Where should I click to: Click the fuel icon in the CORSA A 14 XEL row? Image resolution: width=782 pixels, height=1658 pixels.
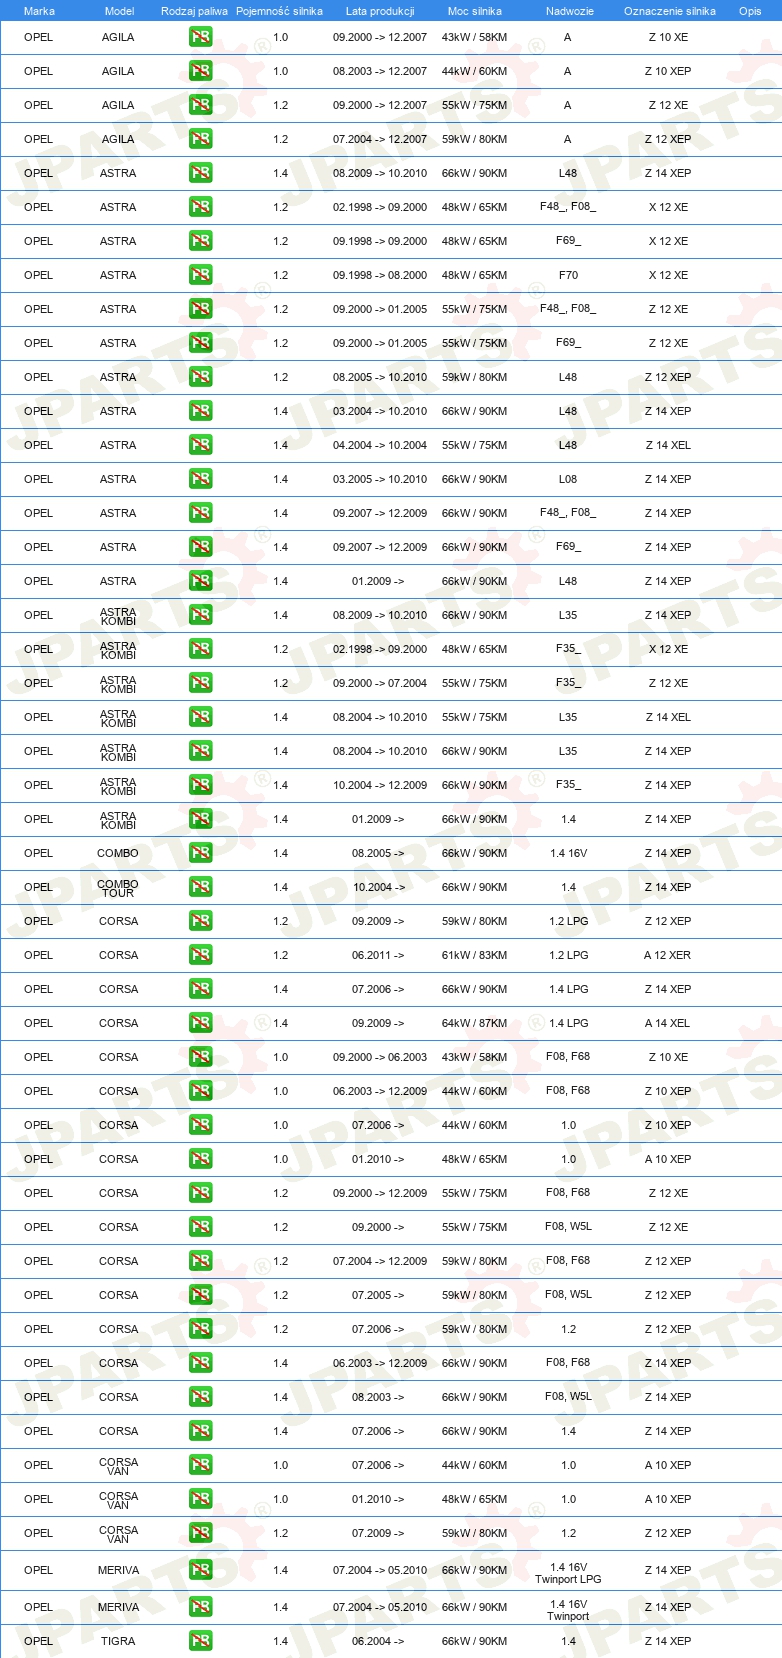coord(200,1023)
